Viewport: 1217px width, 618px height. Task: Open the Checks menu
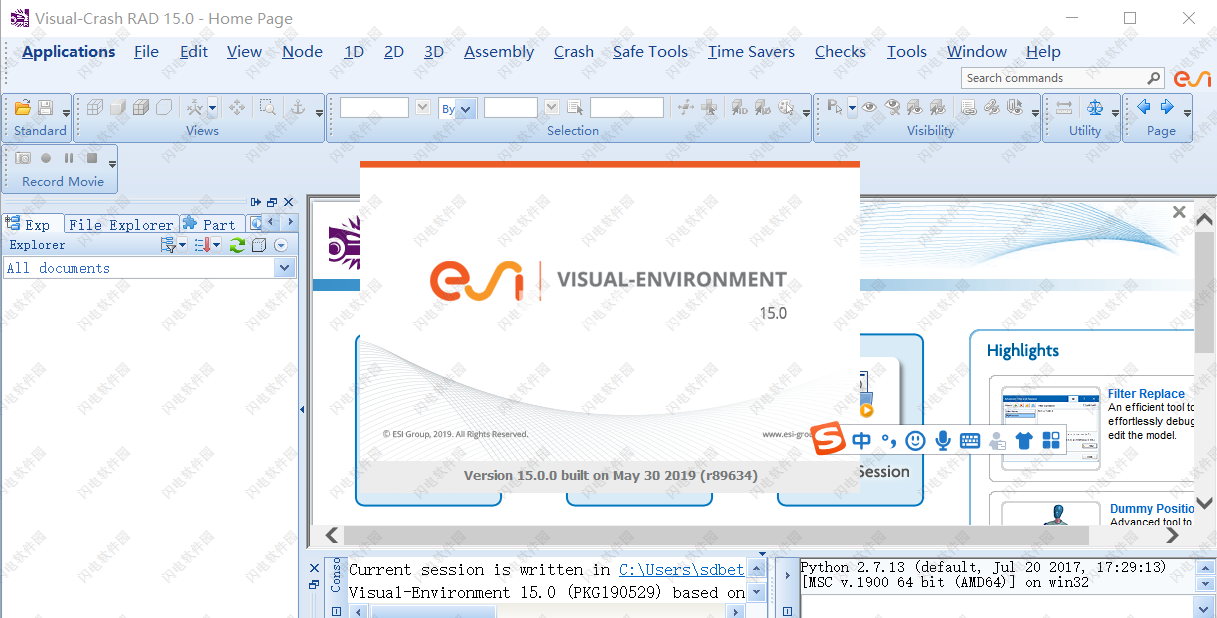(x=840, y=52)
